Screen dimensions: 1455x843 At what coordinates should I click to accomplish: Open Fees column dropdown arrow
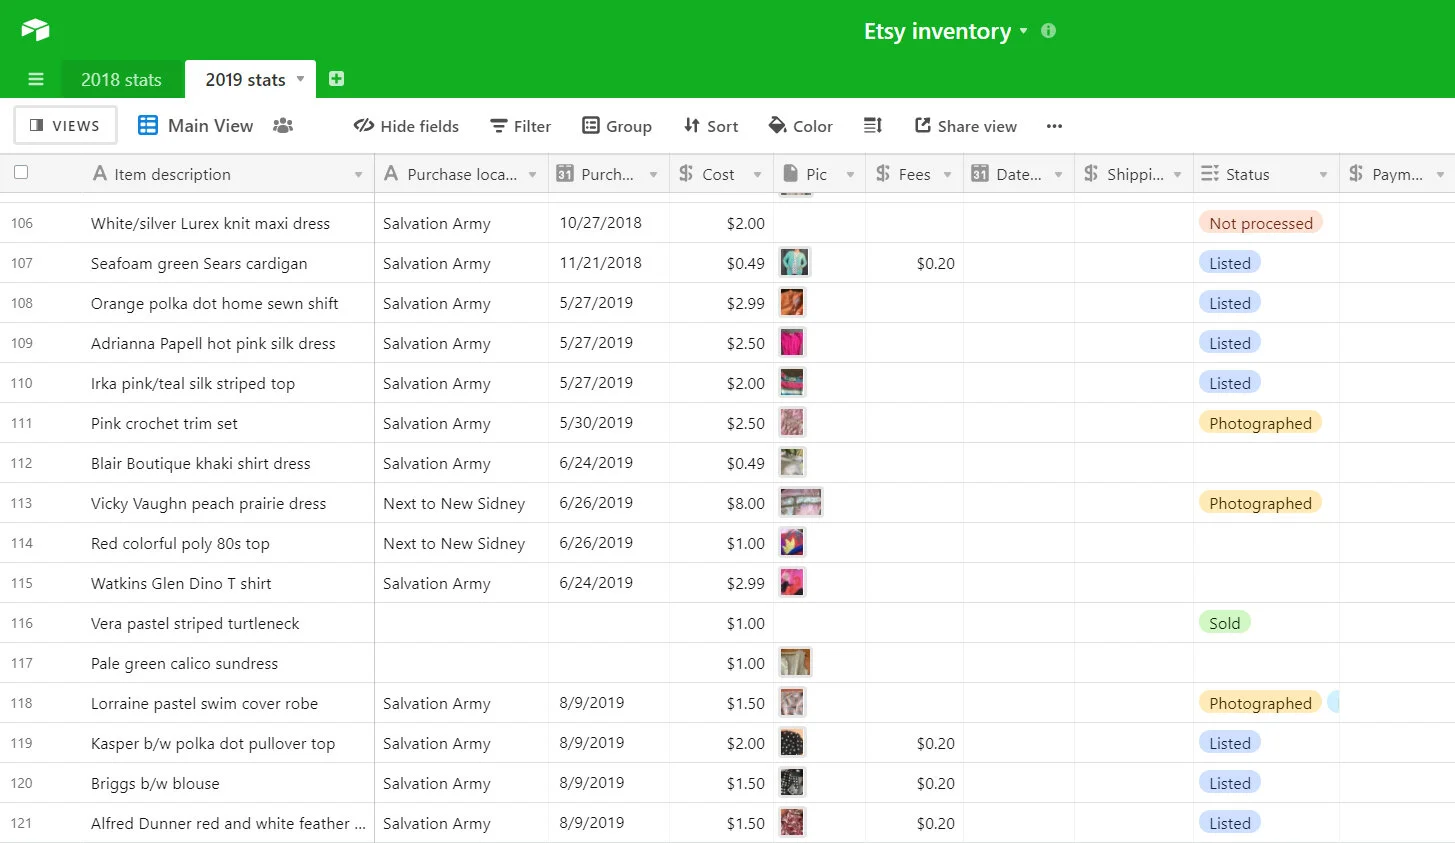point(947,175)
